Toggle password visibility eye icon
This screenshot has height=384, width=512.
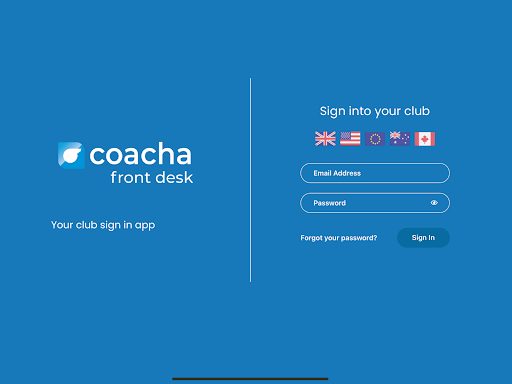point(434,203)
